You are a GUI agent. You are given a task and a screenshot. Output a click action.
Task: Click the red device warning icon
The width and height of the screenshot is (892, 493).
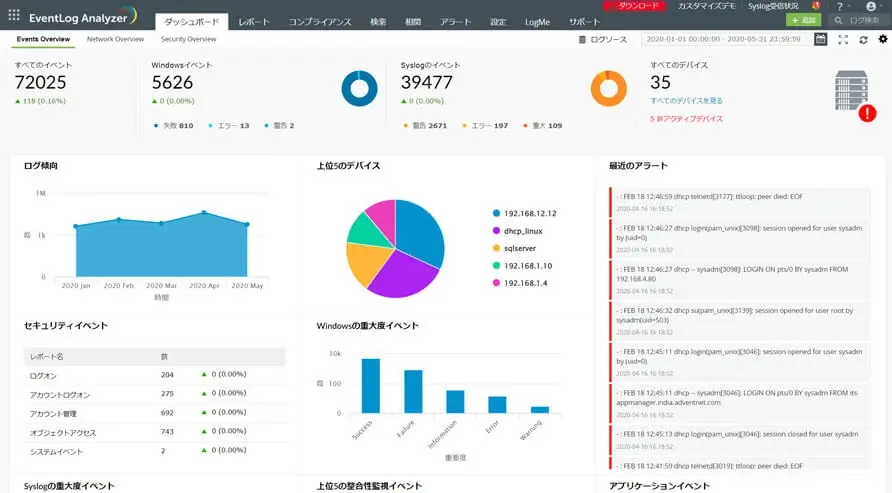[867, 113]
